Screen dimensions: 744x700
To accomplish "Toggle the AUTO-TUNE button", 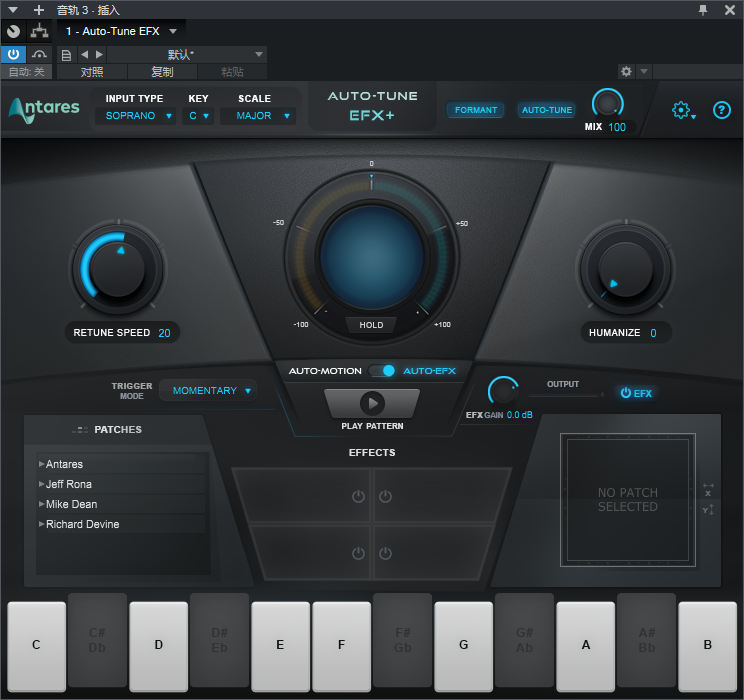I will [x=547, y=110].
